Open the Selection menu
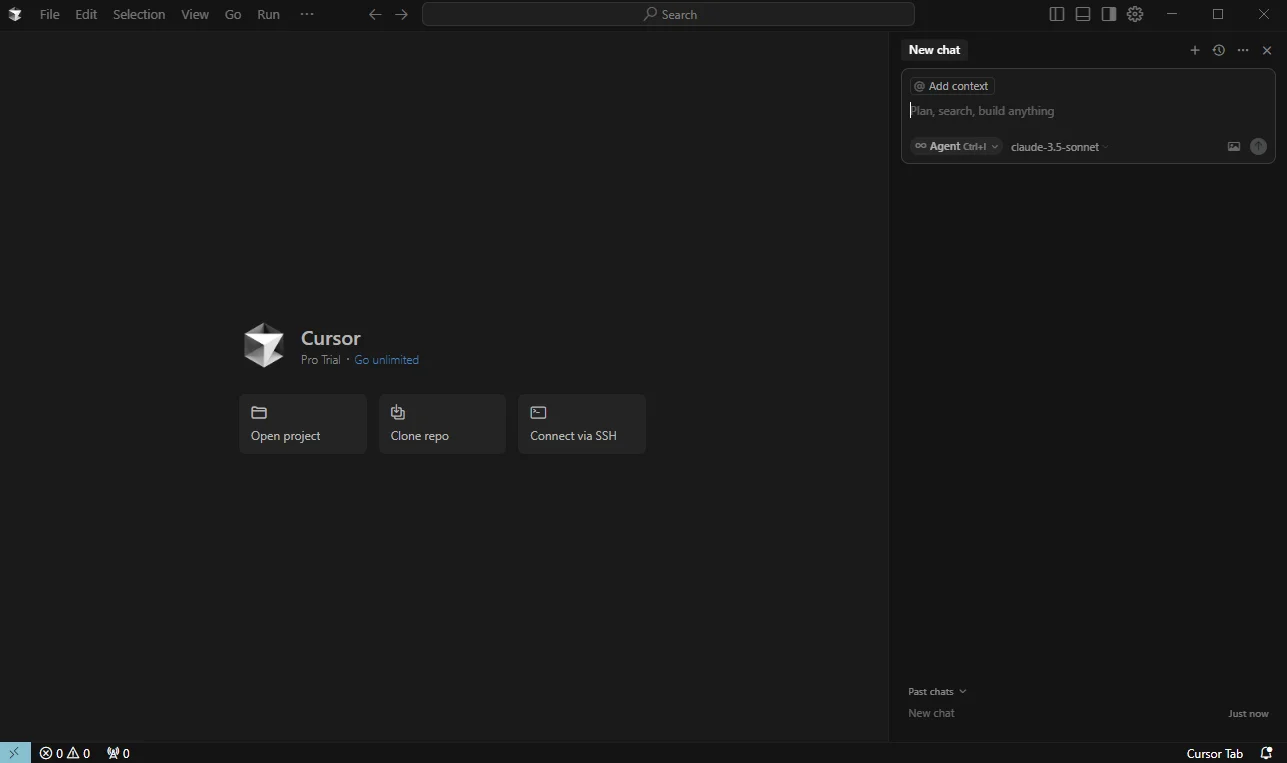Image resolution: width=1287 pixels, height=763 pixels. click(139, 14)
